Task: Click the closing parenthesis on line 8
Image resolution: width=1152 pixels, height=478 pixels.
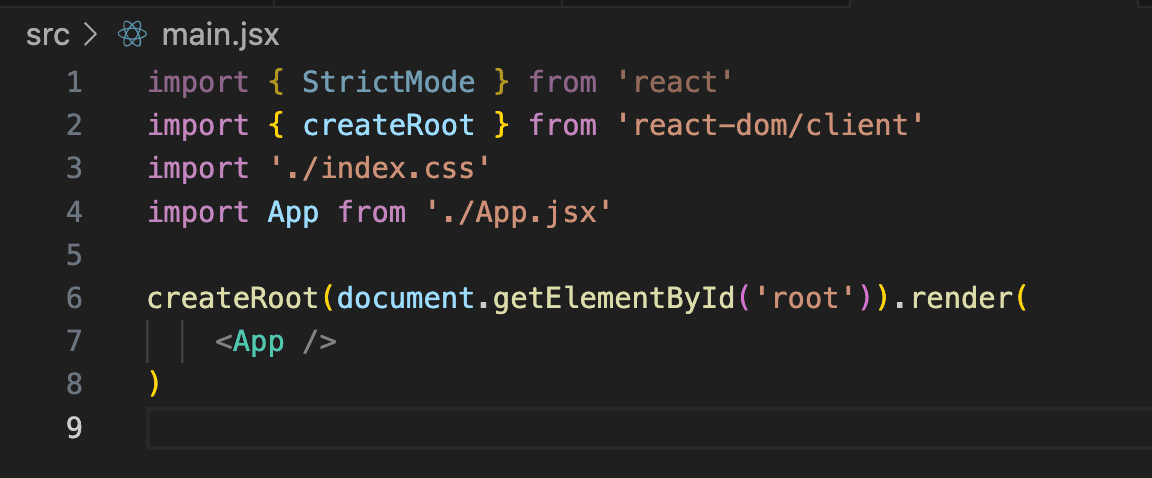Action: pyautogui.click(x=154, y=384)
